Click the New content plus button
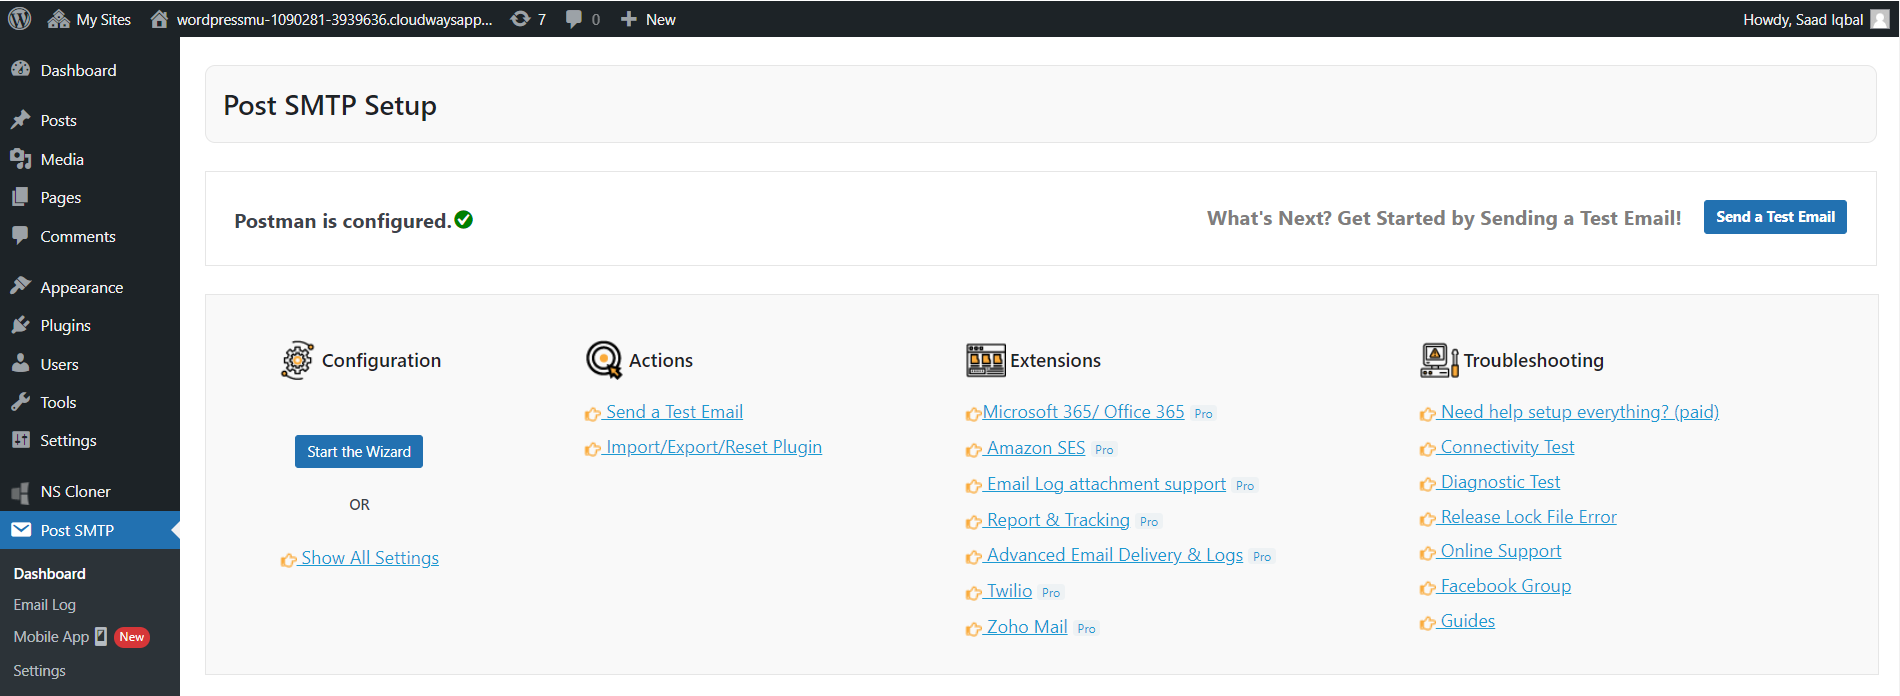 point(648,19)
